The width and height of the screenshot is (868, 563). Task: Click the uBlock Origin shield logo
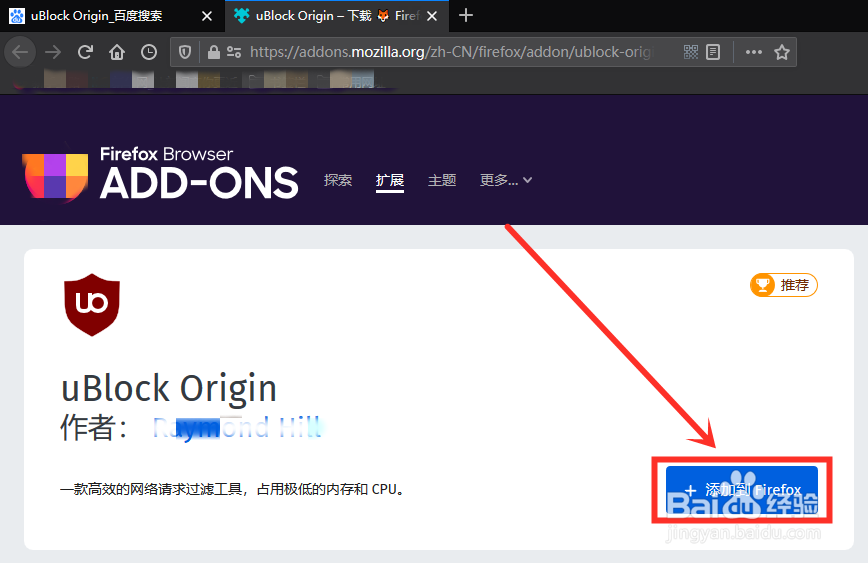pos(92,304)
